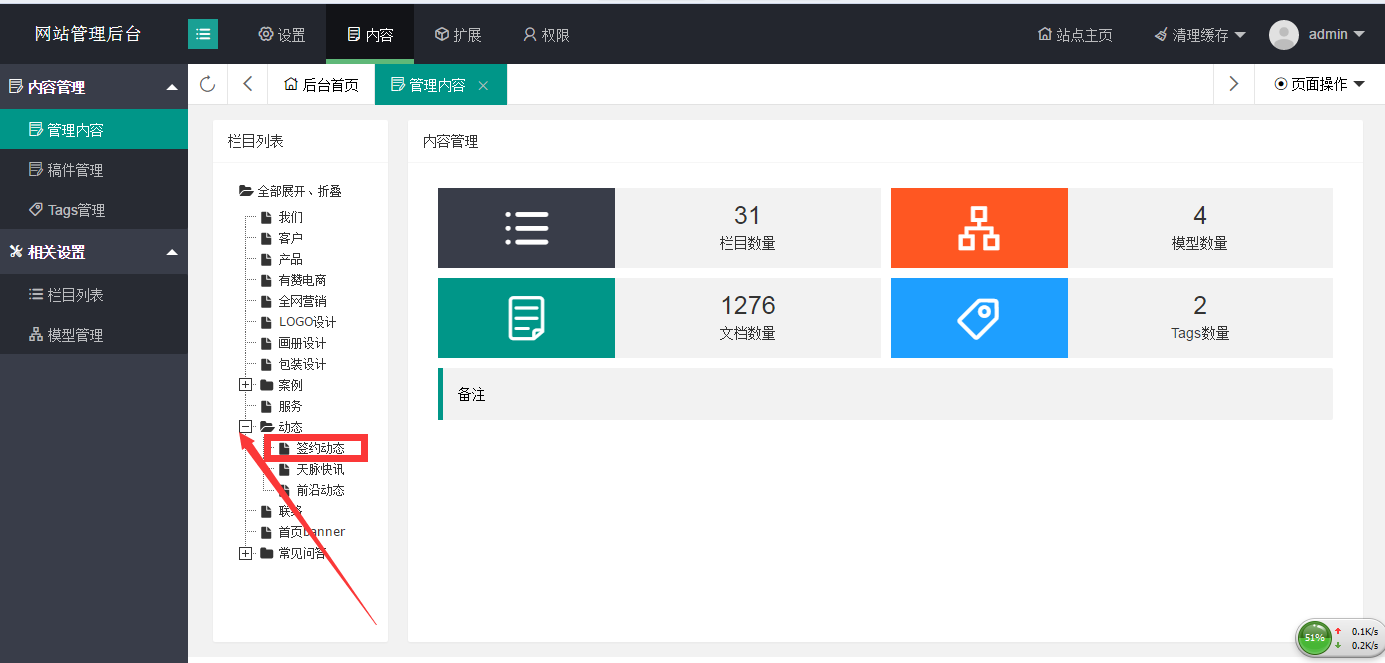Click the dark list icon for 栏目数量

point(526,228)
